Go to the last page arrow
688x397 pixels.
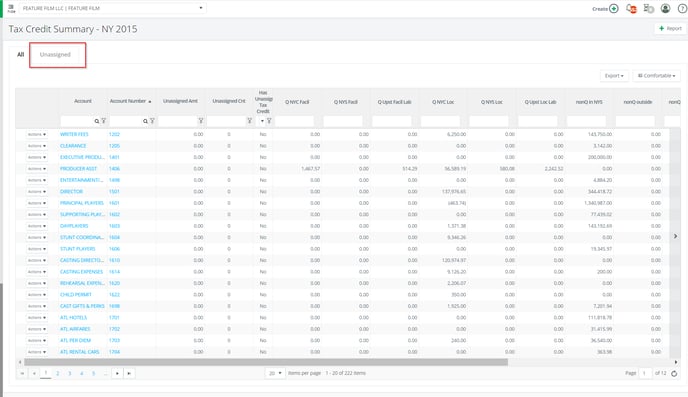pyautogui.click(x=129, y=373)
